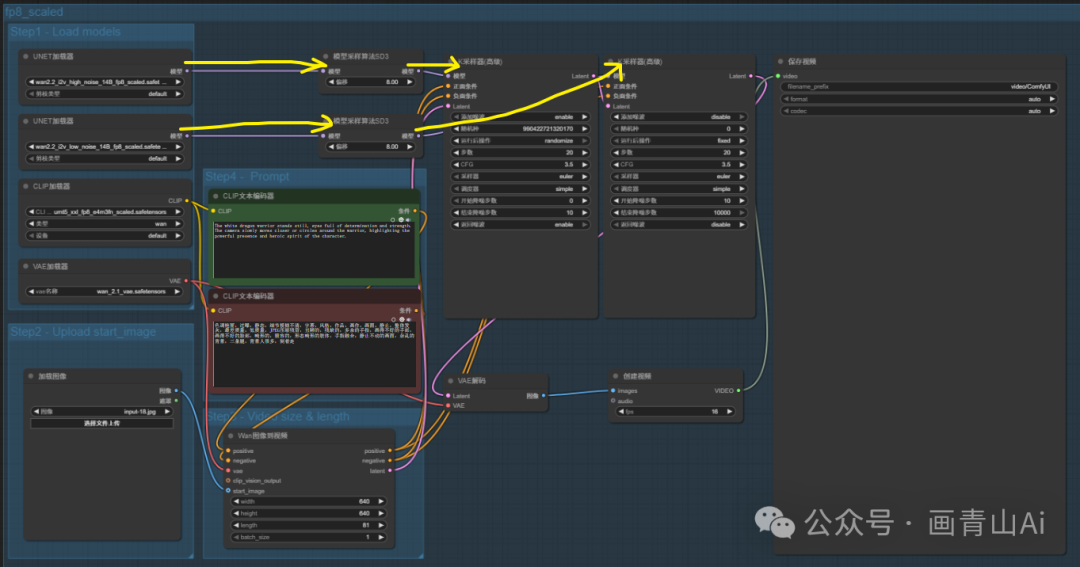This screenshot has height=567, width=1080.
Task: Click the 随机种 seed field 990422721320170
Action: coord(521,129)
